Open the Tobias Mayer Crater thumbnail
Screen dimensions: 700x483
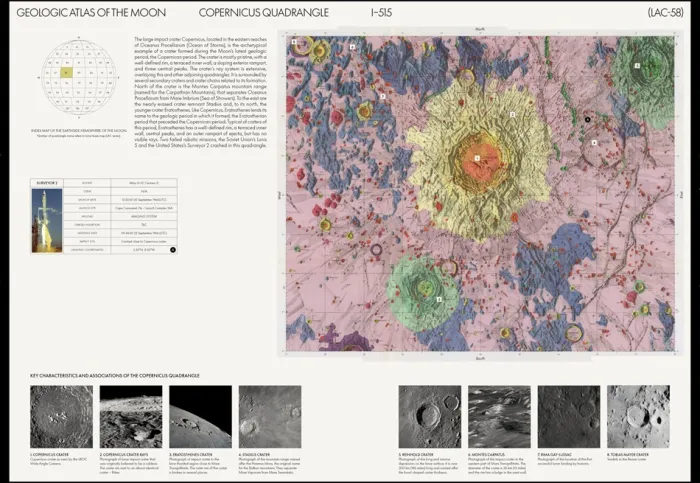(638, 416)
